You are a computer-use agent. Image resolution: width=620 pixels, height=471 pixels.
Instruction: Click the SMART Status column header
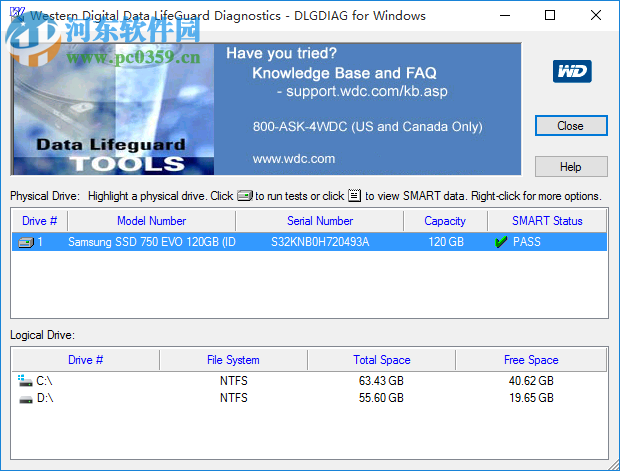[x=547, y=221]
